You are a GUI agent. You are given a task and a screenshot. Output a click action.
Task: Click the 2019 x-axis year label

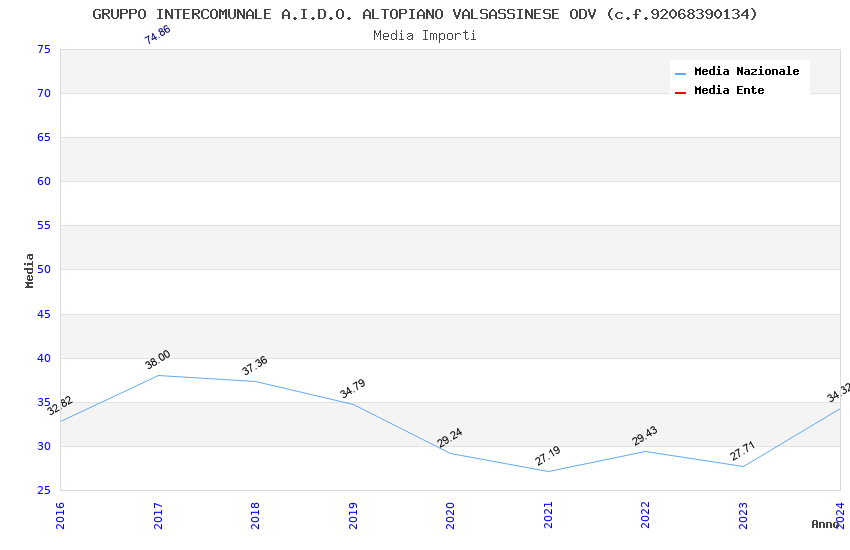pyautogui.click(x=353, y=515)
